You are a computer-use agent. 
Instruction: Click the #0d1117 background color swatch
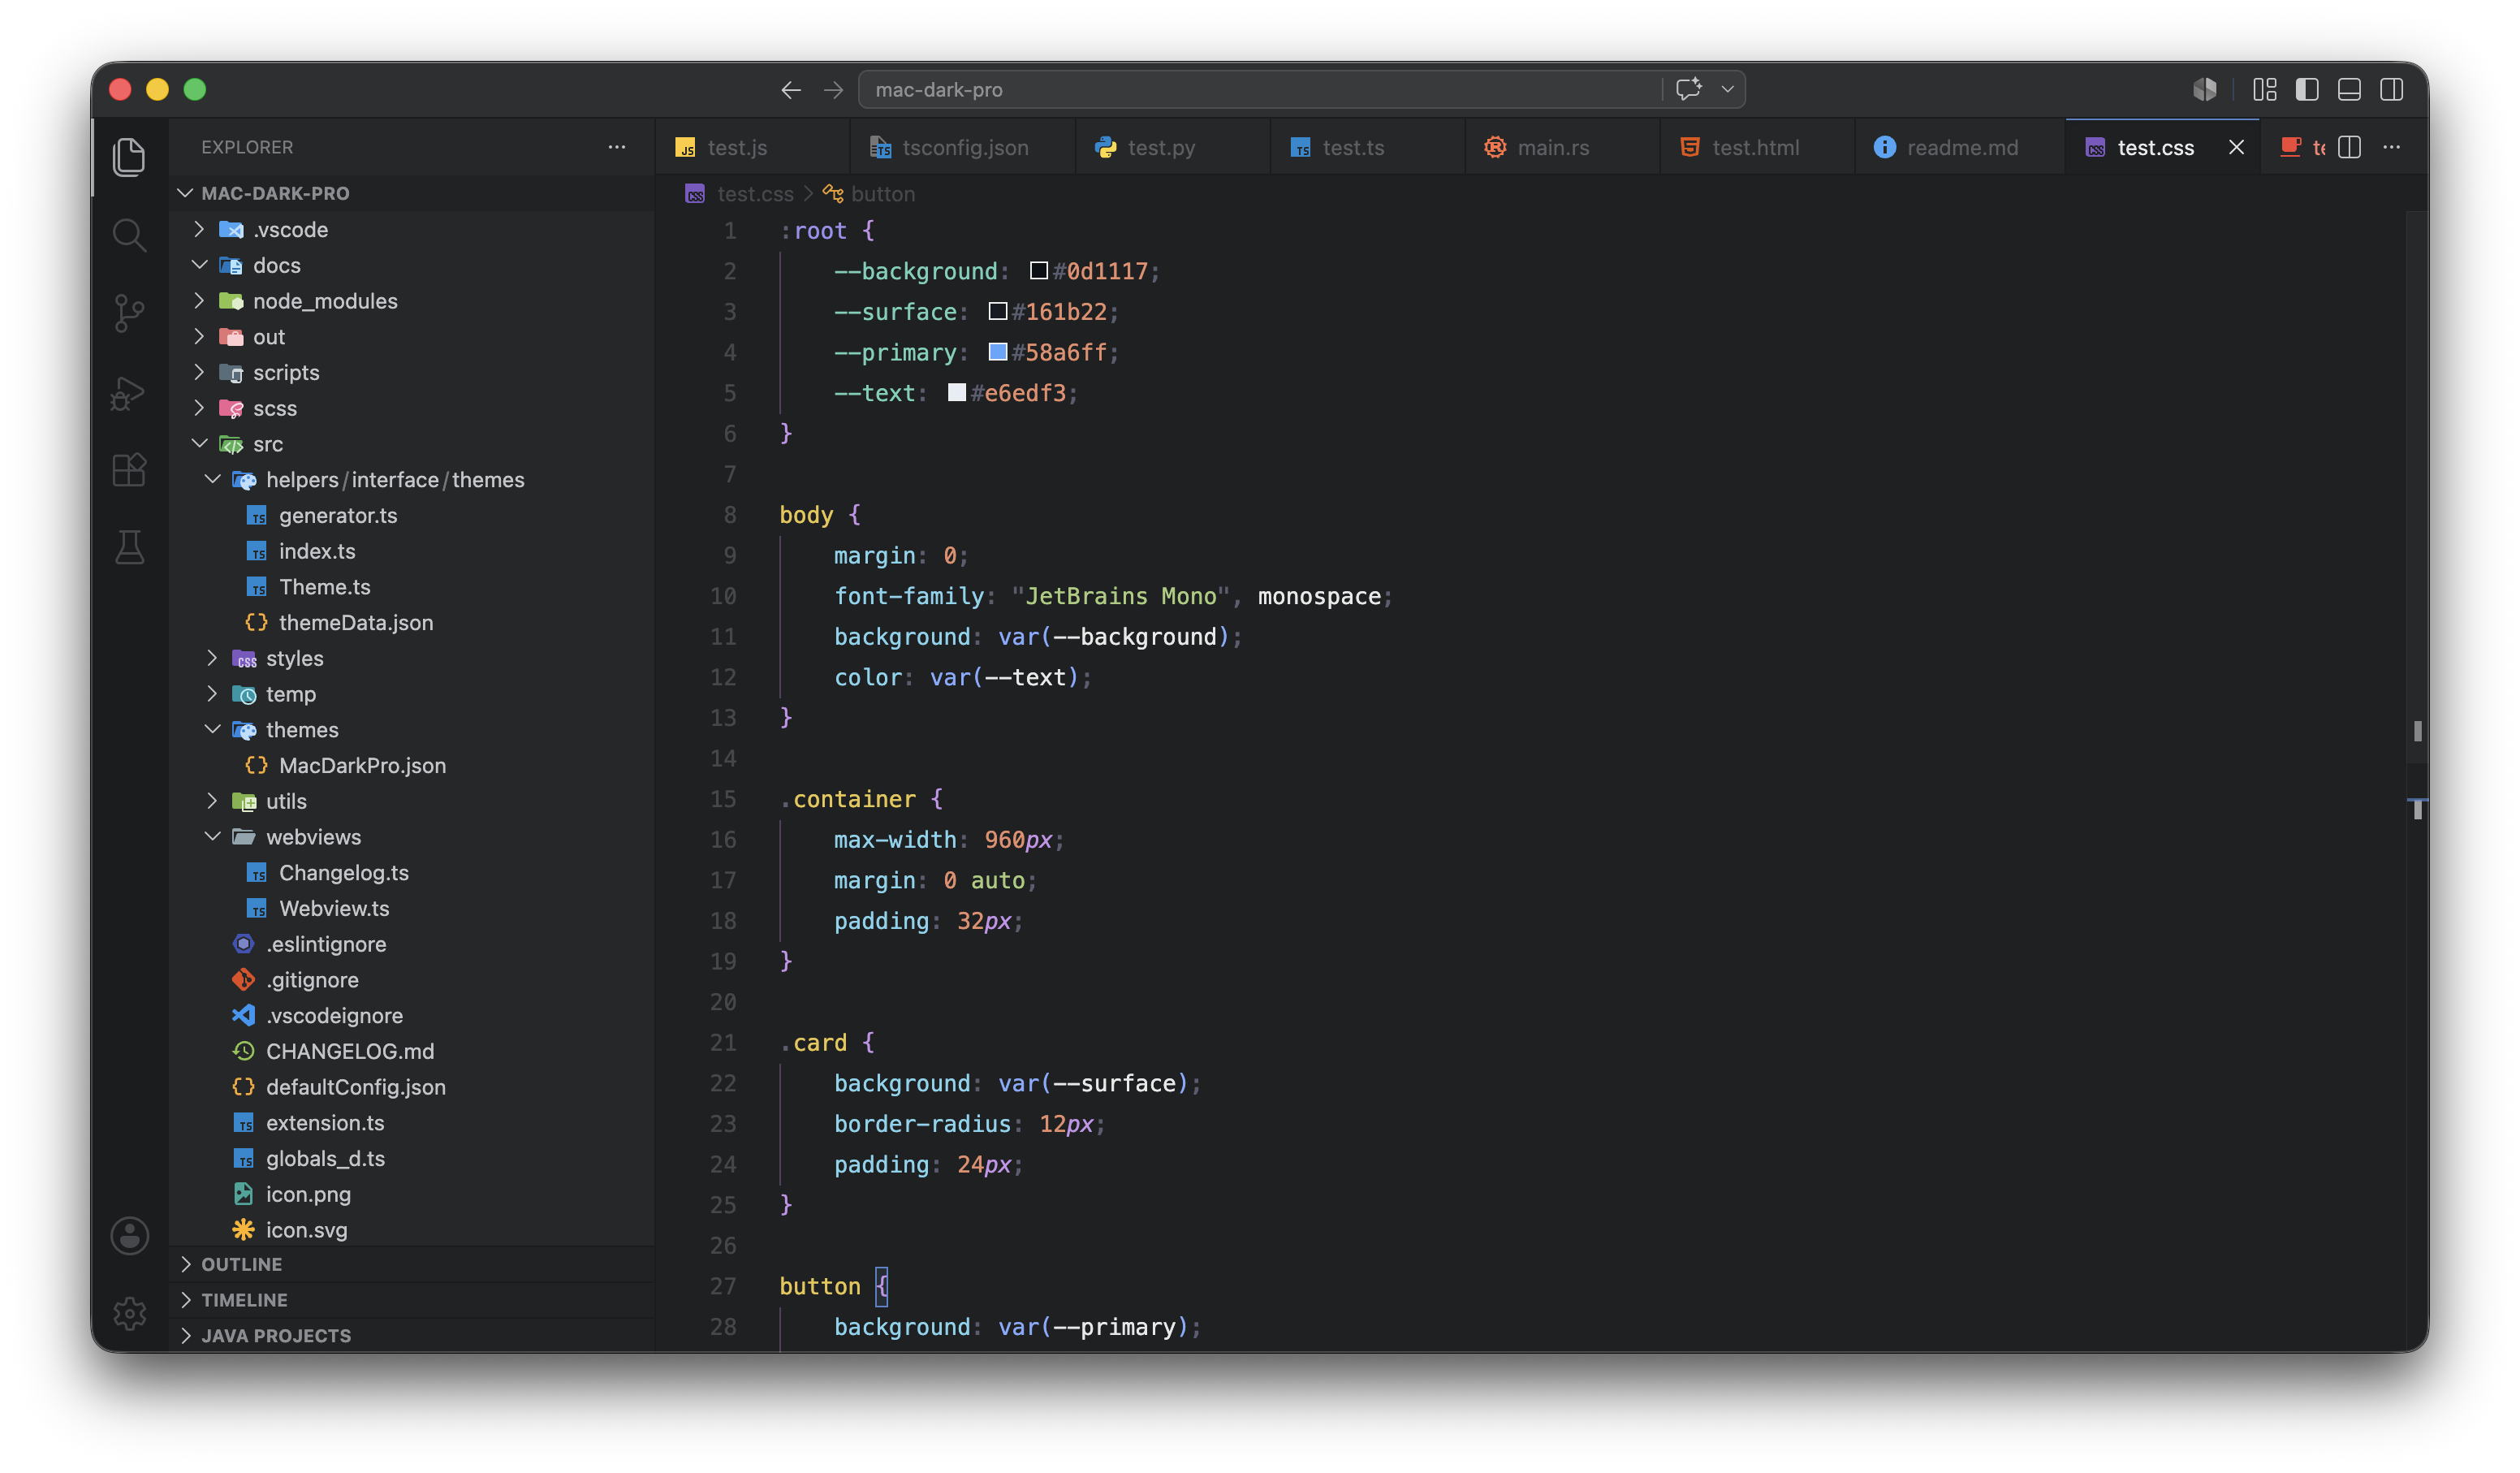coord(1039,271)
